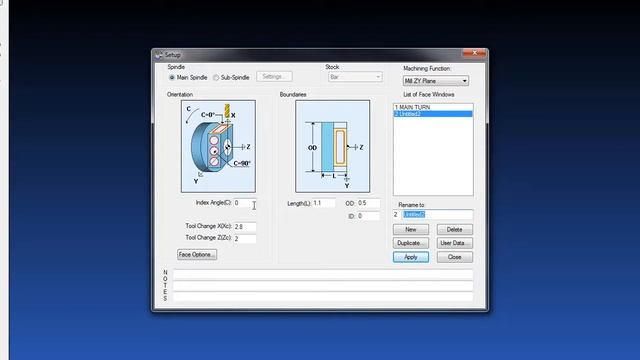Click the OD value field
Screen dimensions: 640x360
click(369, 203)
